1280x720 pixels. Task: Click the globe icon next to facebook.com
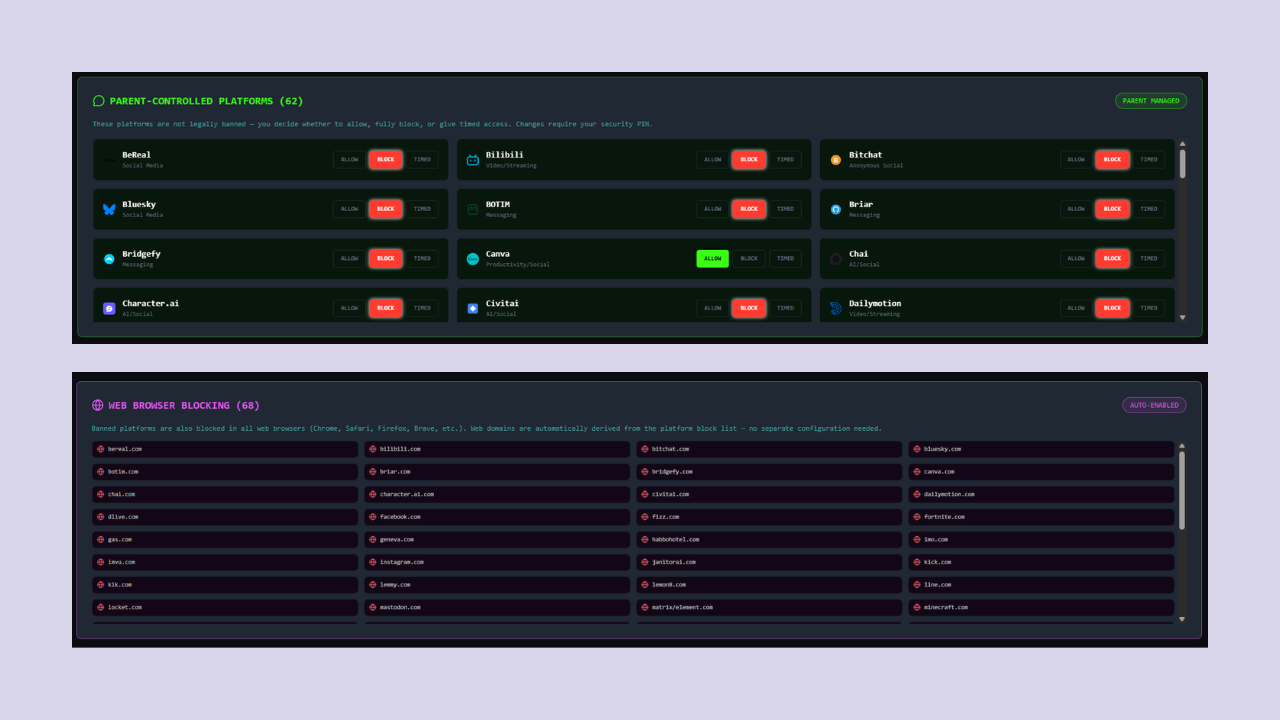point(373,517)
